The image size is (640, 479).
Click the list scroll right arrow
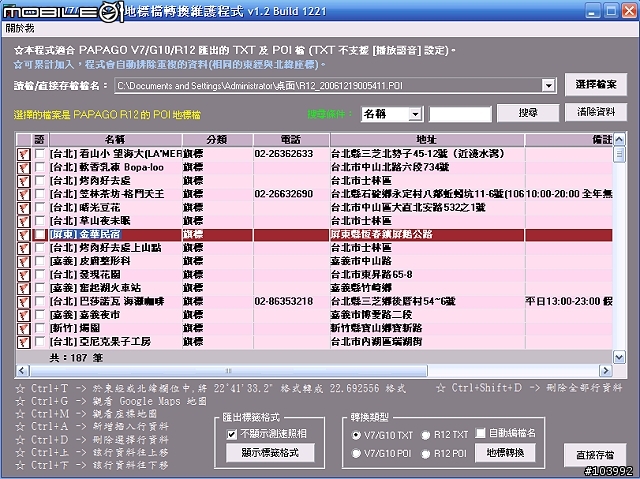pos(606,371)
